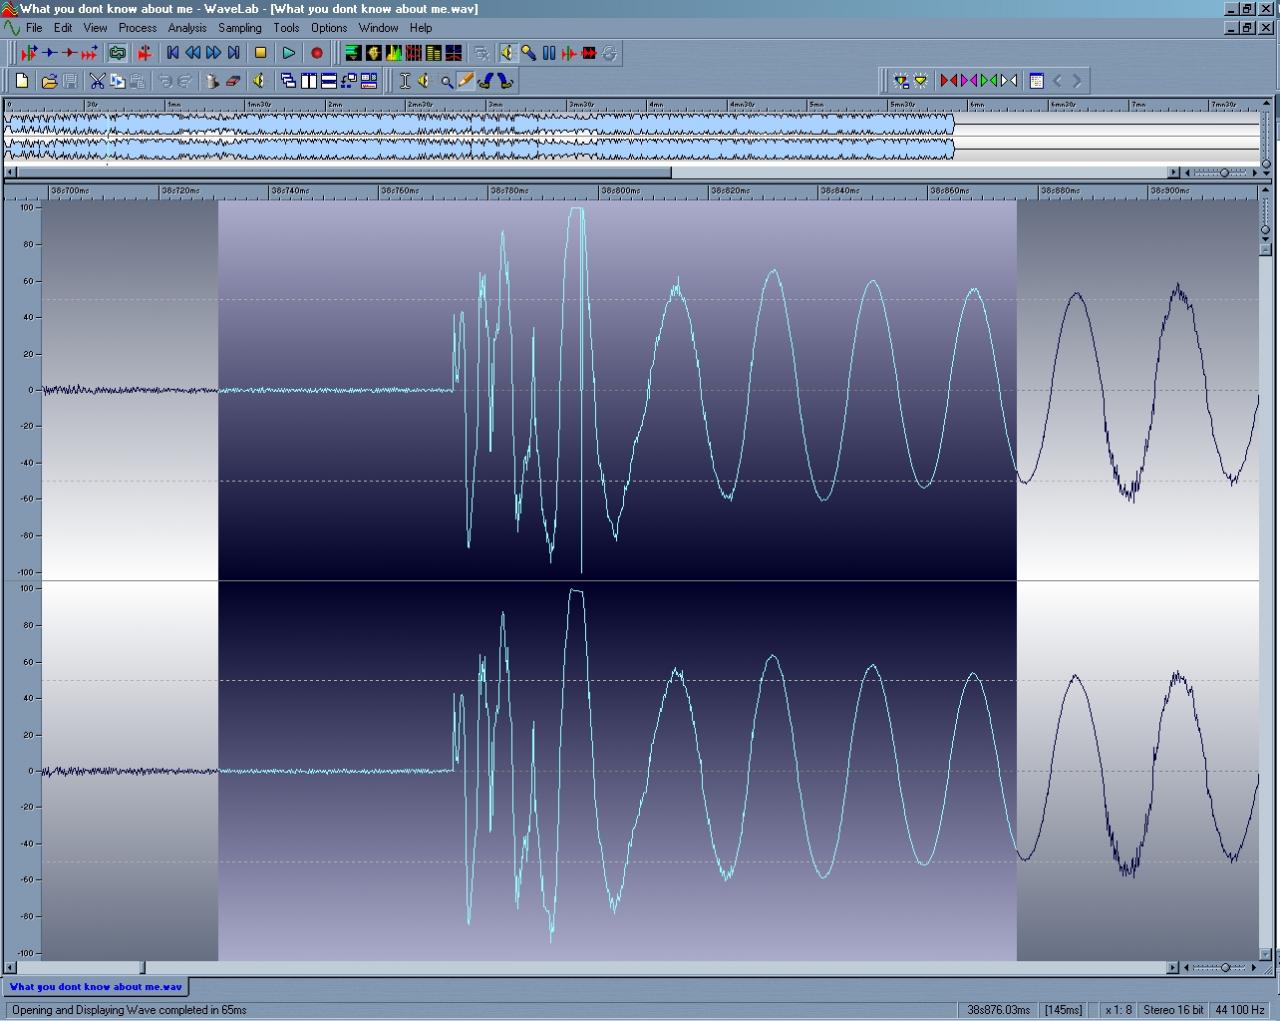Viewport: 1280px width, 1021px height.
Task: Select the 'What you dont know about me.wav' tab
Action: click(x=96, y=987)
